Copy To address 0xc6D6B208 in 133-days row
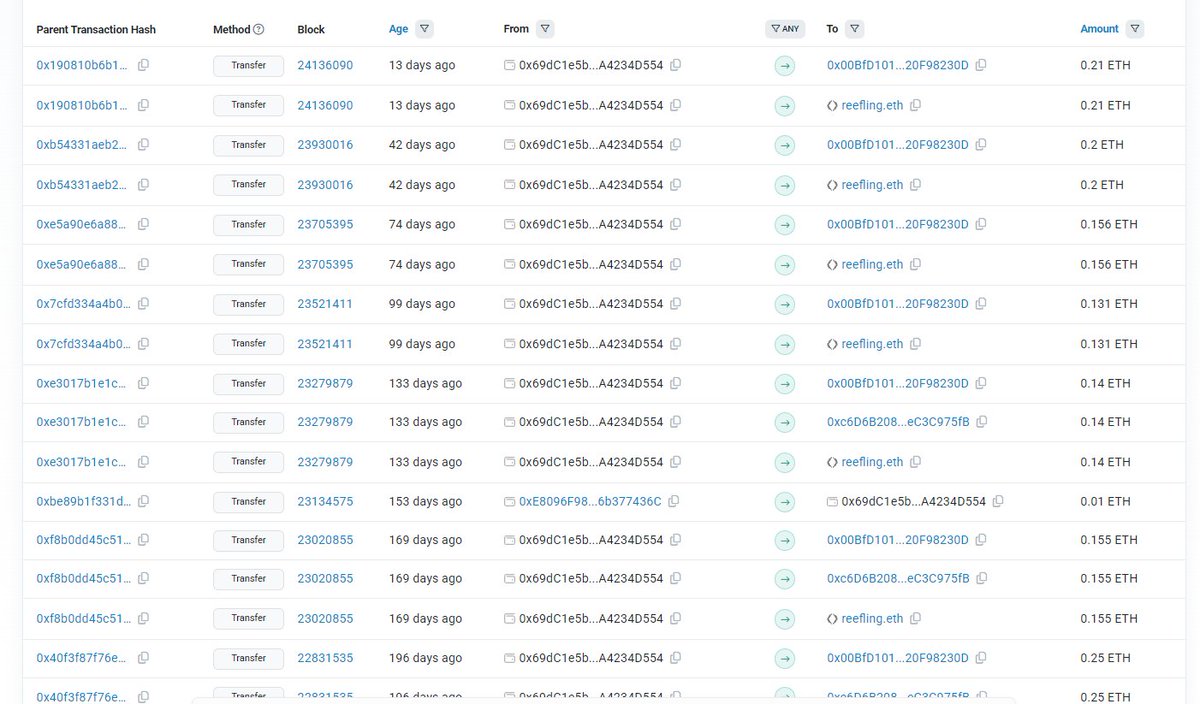This screenshot has height=704, width=1200. click(982, 422)
